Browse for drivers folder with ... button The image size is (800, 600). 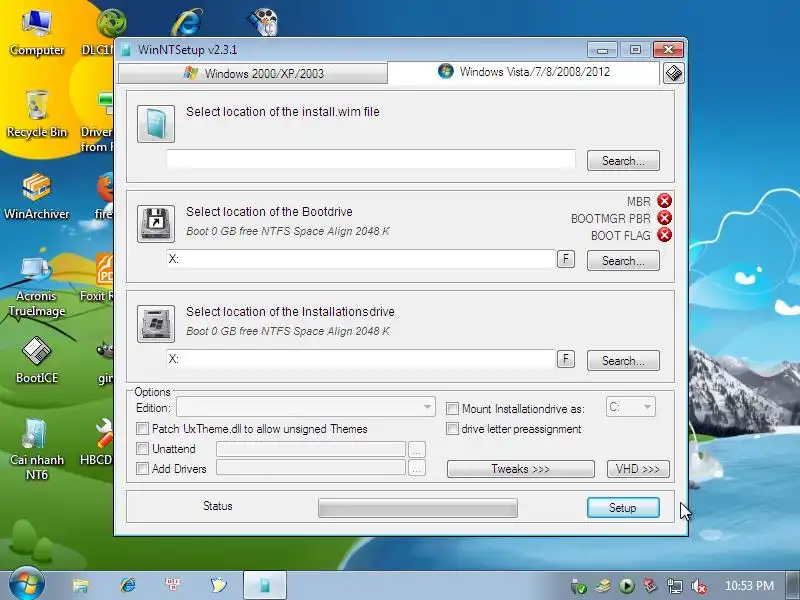(x=417, y=468)
